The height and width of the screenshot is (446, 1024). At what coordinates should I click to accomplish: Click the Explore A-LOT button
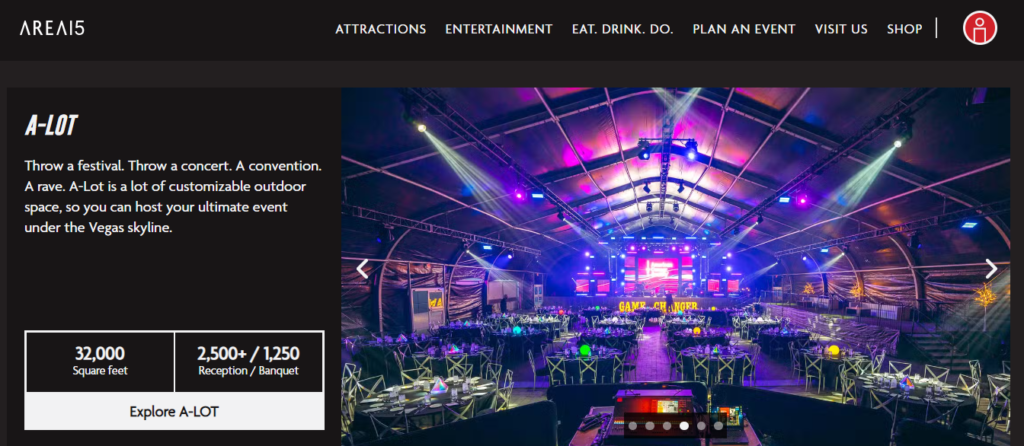coord(174,411)
